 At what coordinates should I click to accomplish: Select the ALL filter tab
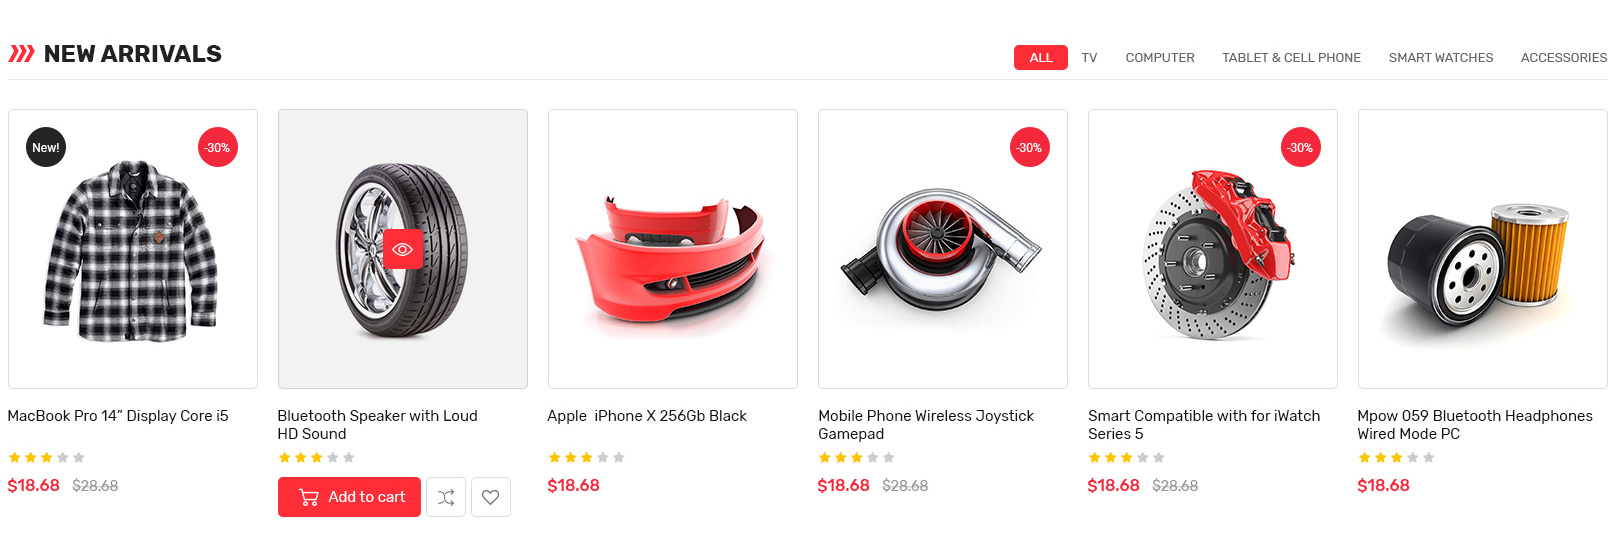click(x=1041, y=57)
